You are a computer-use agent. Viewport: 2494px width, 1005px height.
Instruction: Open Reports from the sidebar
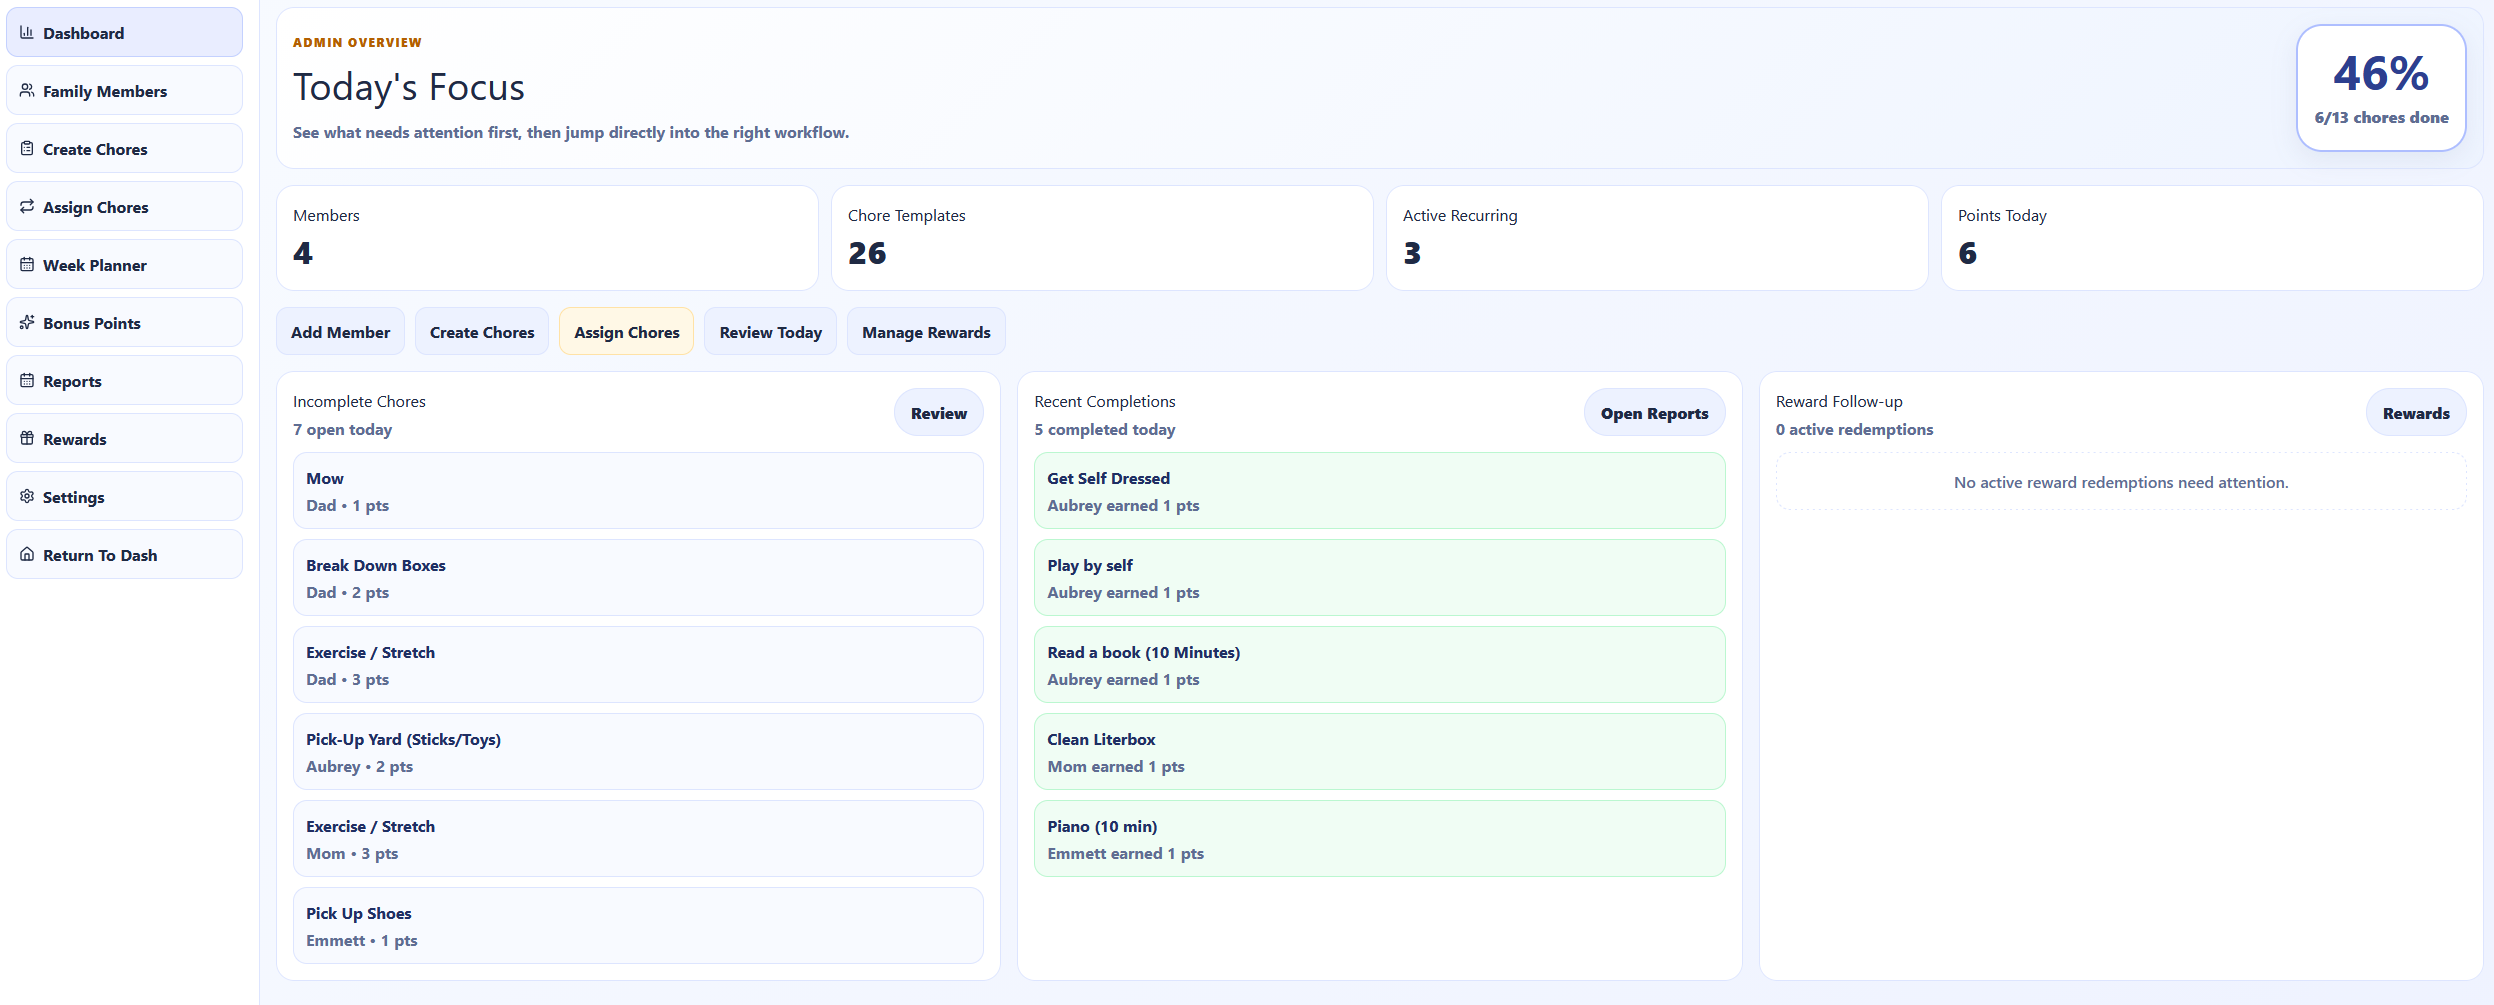[x=124, y=381]
